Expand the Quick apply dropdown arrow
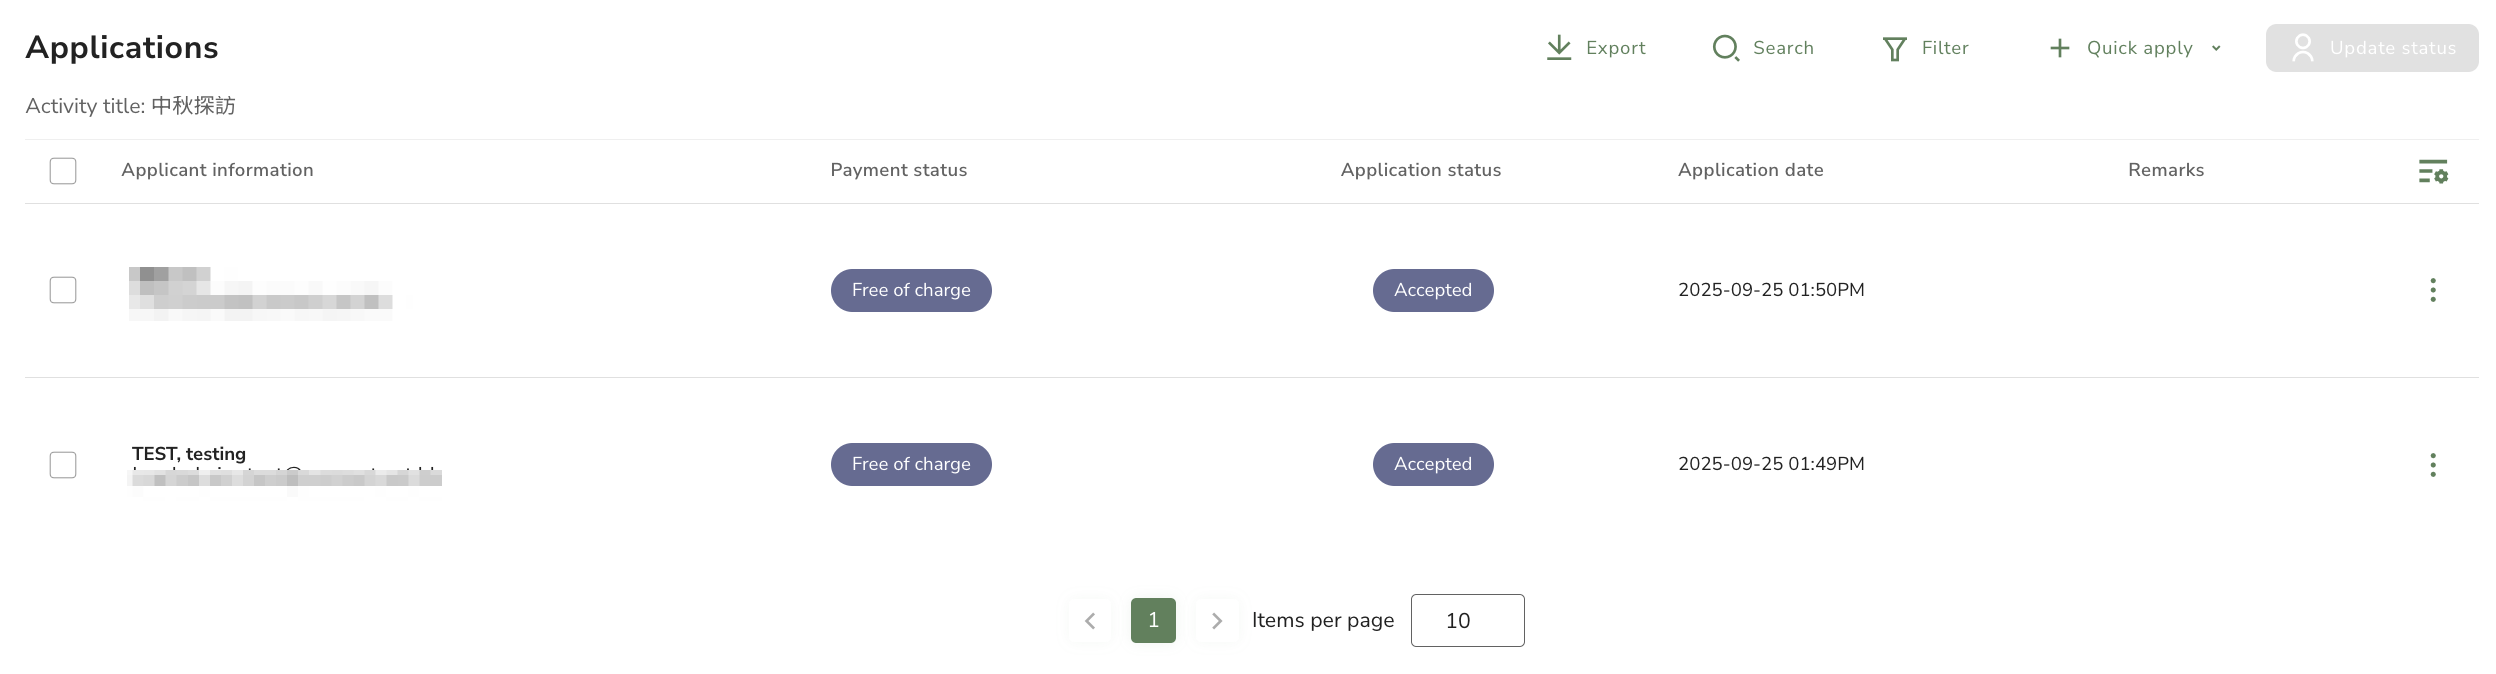2496x674 pixels. pos(2216,48)
